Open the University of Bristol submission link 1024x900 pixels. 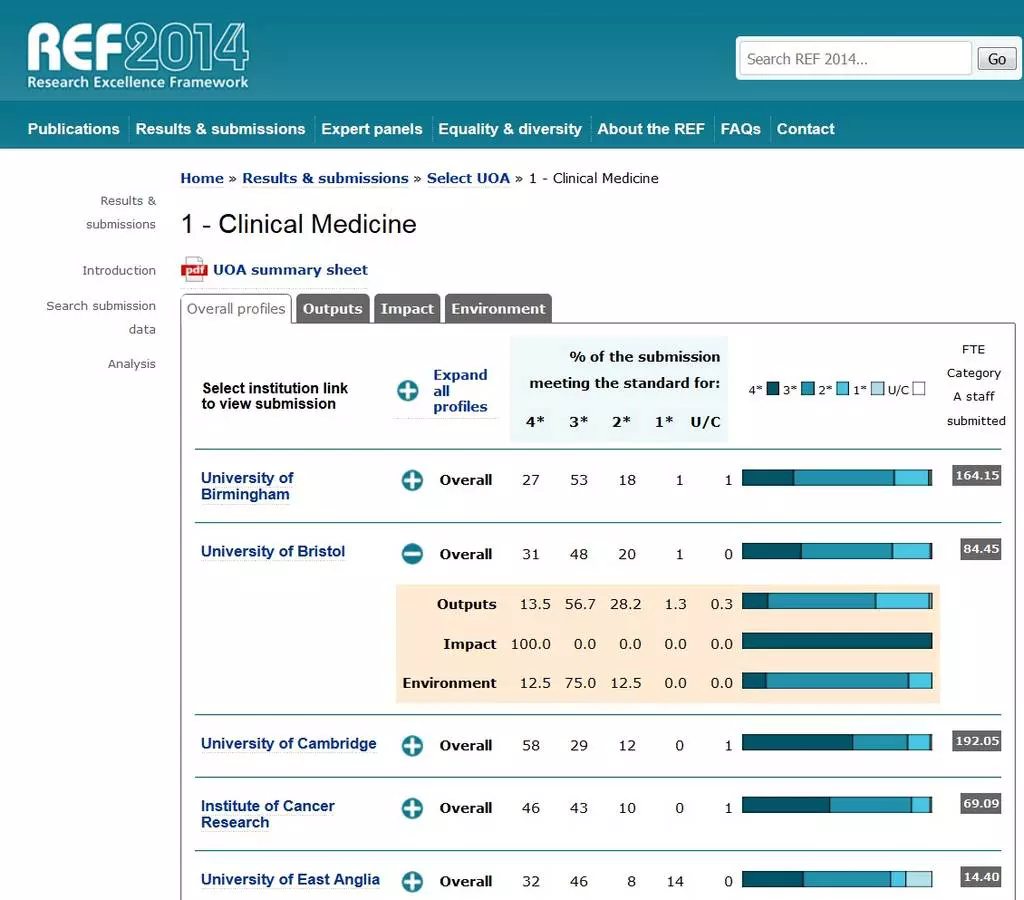tap(273, 552)
